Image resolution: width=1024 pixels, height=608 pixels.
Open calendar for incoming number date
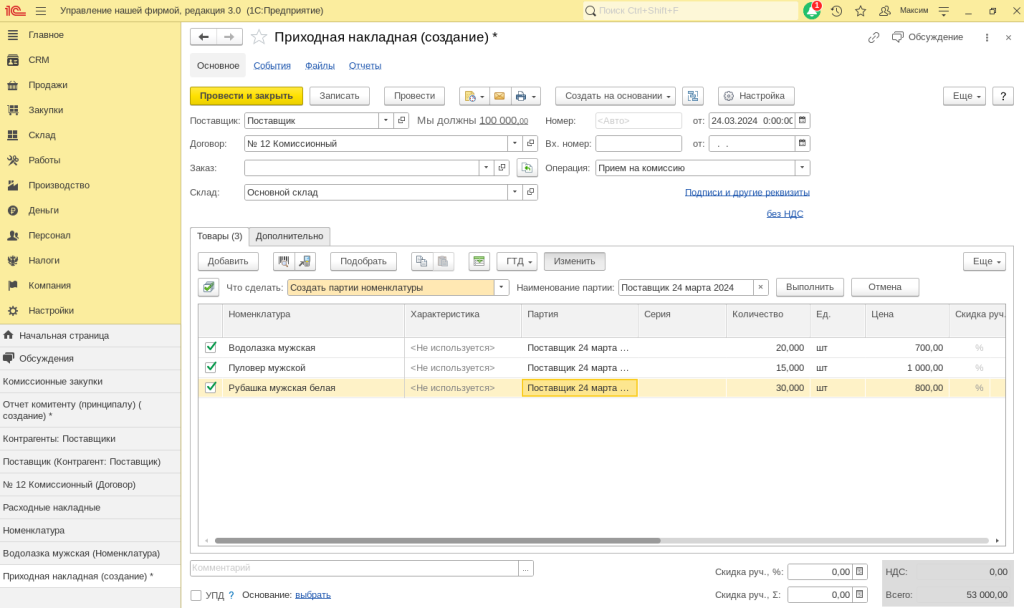point(803,143)
